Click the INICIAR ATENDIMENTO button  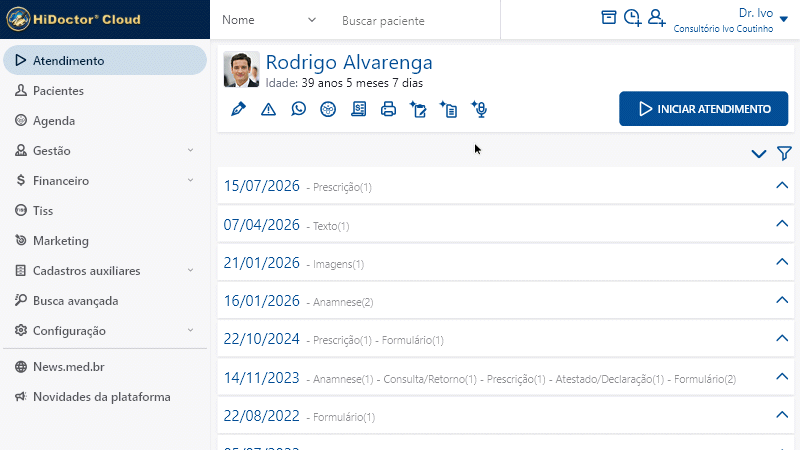[x=704, y=109]
